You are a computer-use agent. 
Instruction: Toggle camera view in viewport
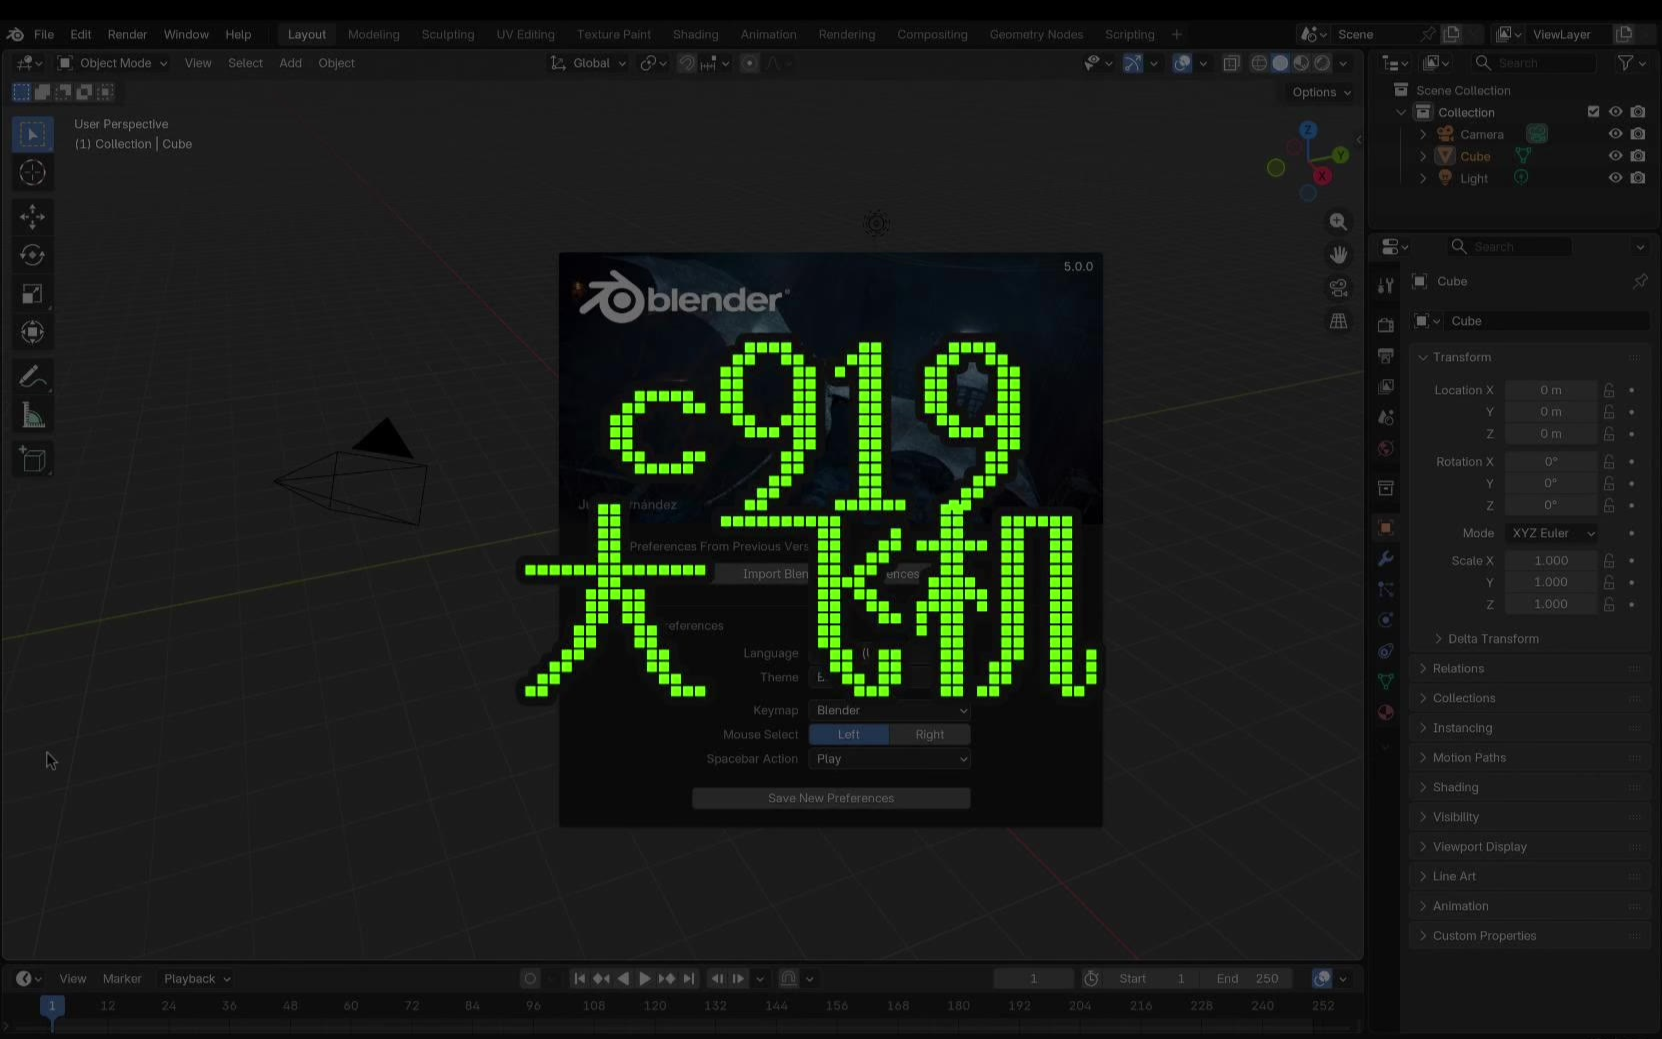1338,288
